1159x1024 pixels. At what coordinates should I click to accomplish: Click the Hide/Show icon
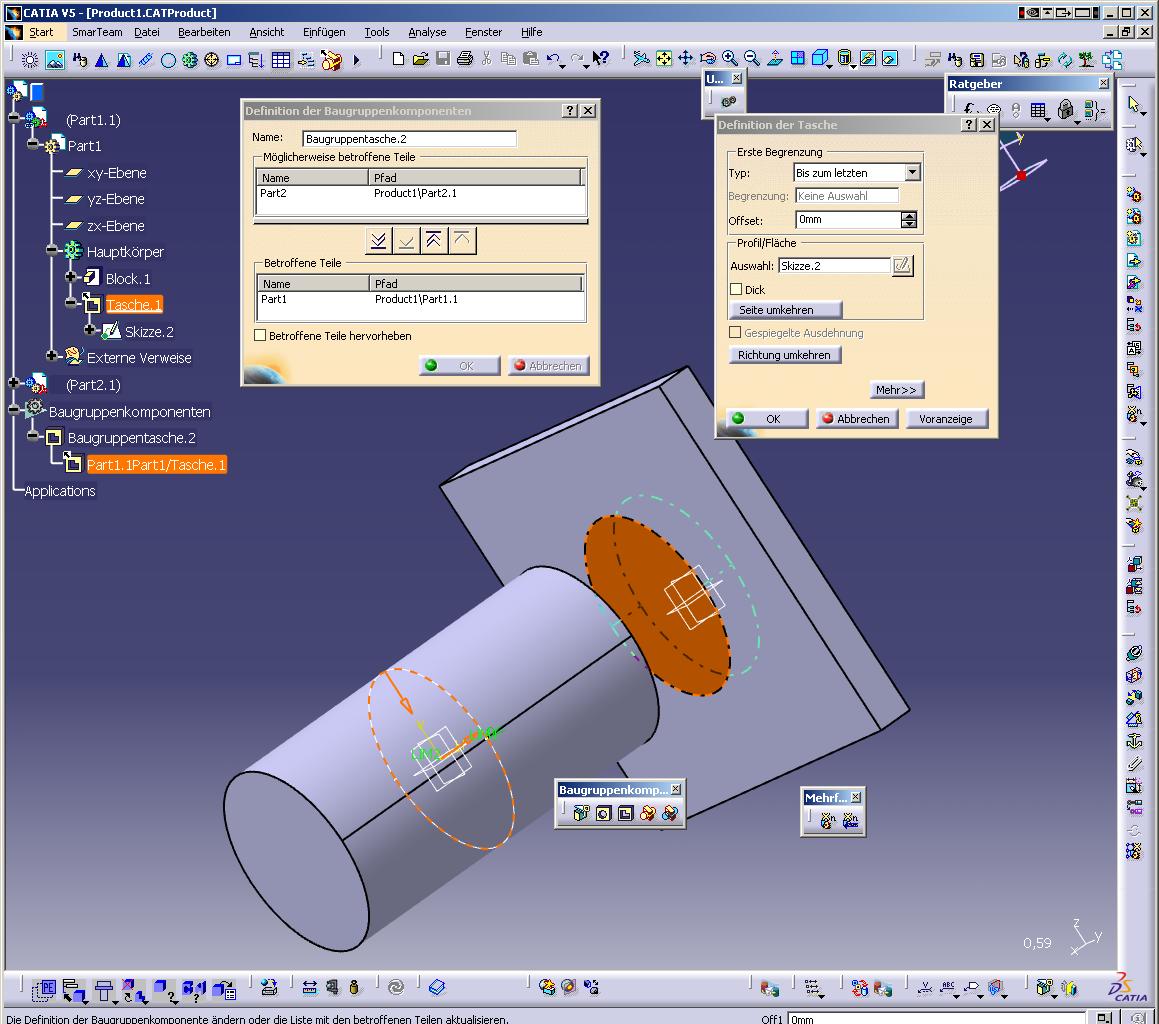869,59
